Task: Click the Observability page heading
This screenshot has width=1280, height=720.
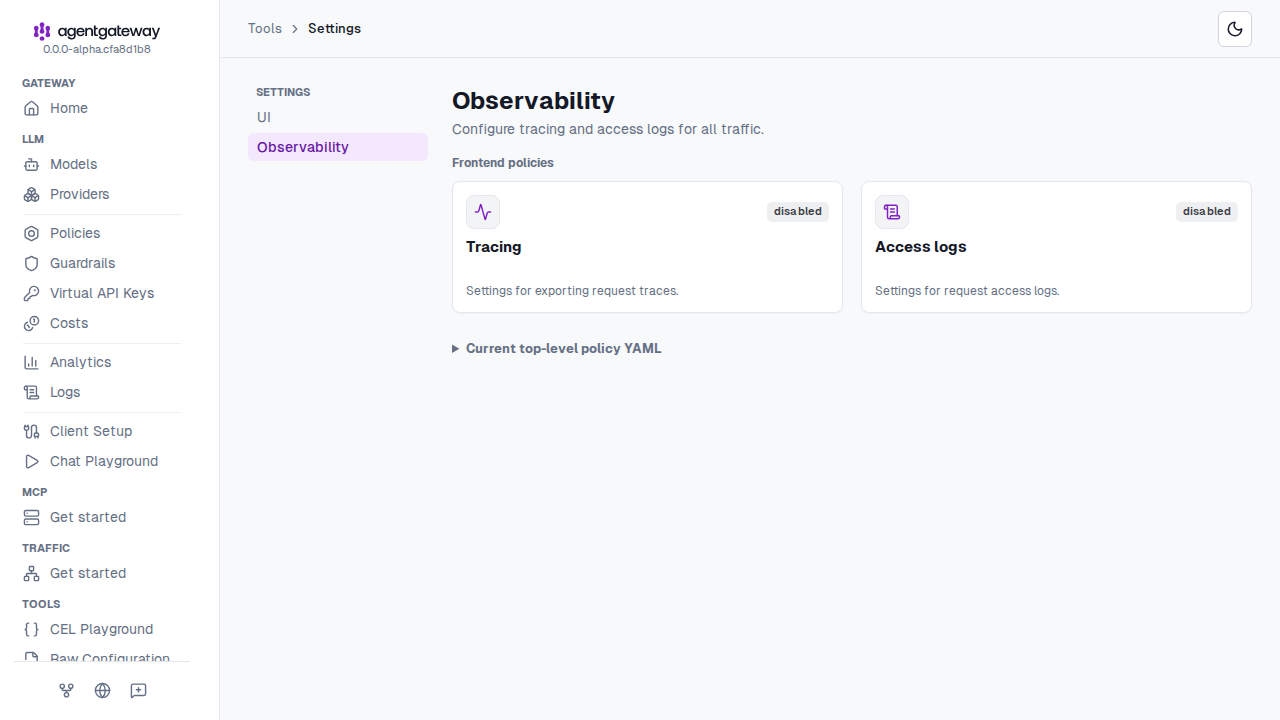Action: coord(533,101)
